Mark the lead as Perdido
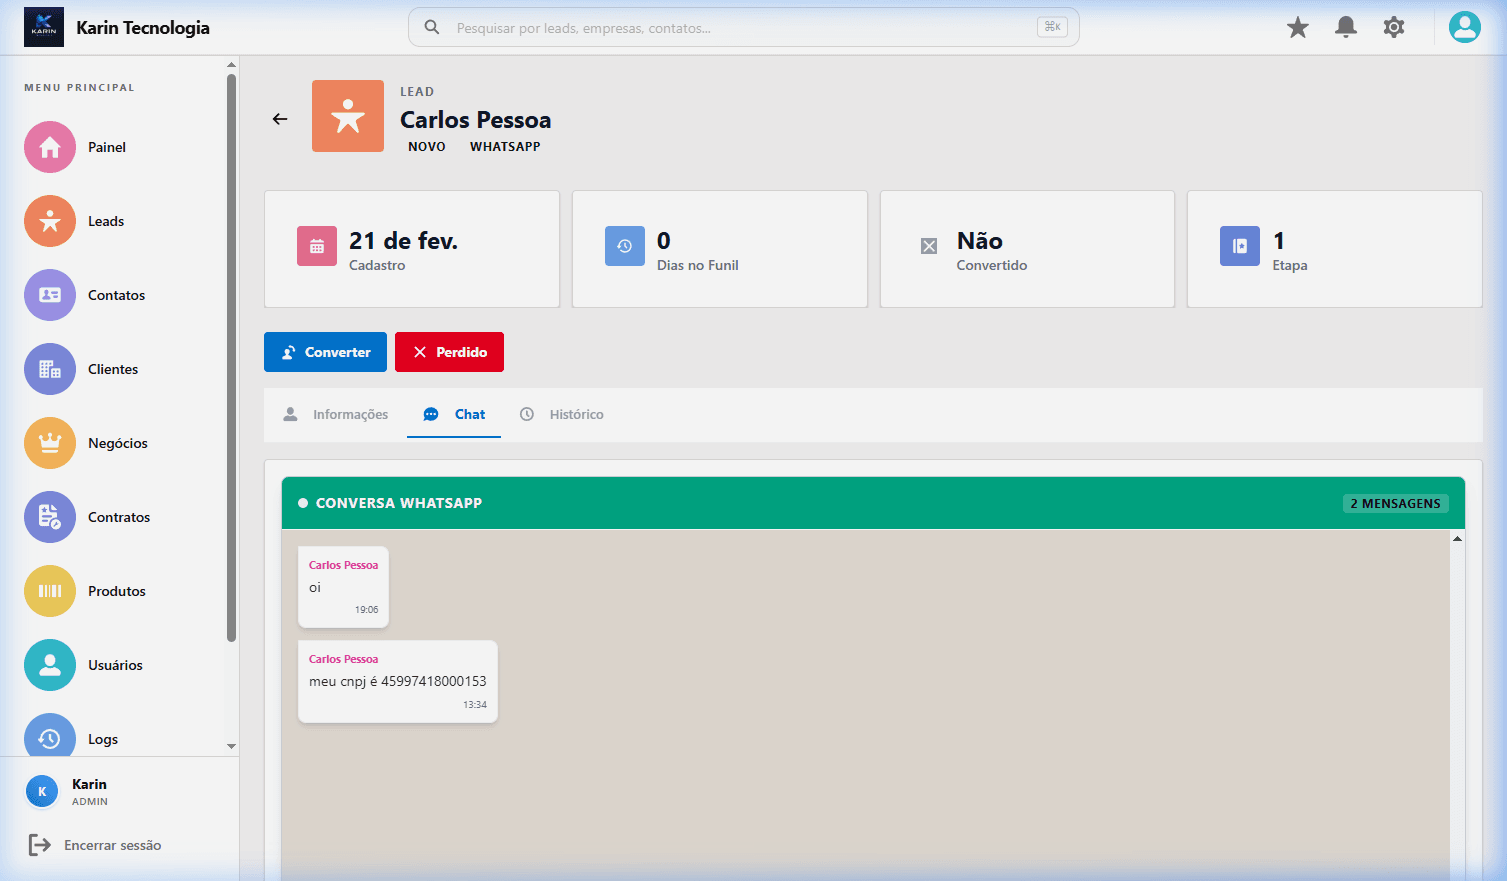 coord(449,352)
